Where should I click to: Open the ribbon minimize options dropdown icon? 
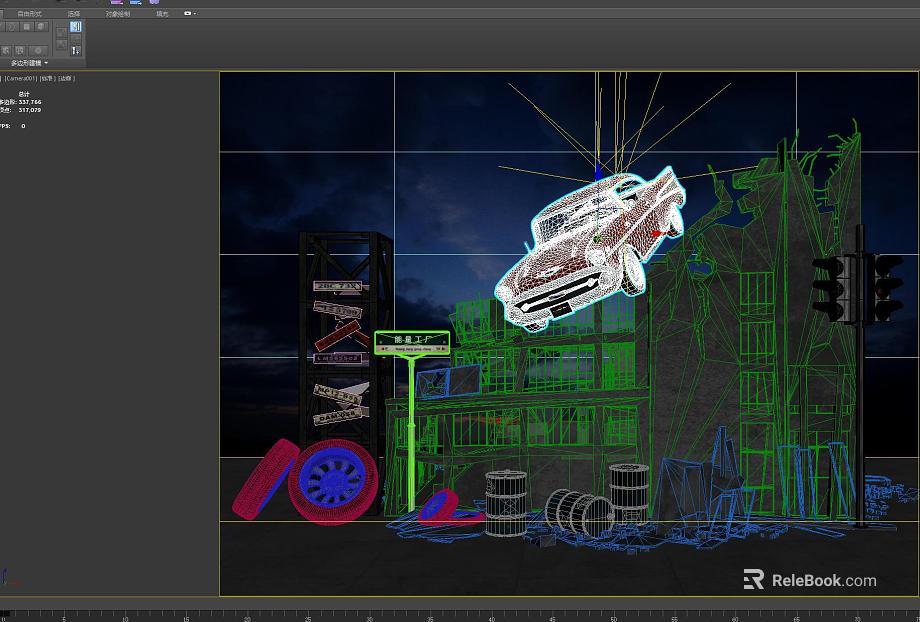click(190, 13)
